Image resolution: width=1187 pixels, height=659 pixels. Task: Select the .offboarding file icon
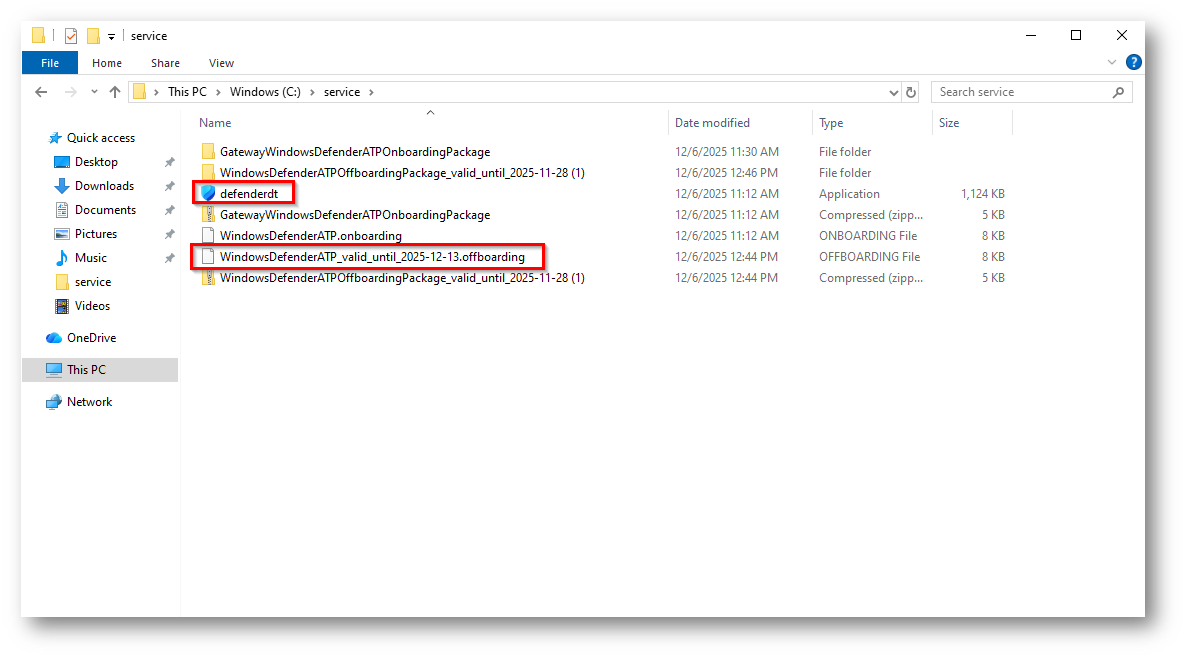[x=208, y=256]
